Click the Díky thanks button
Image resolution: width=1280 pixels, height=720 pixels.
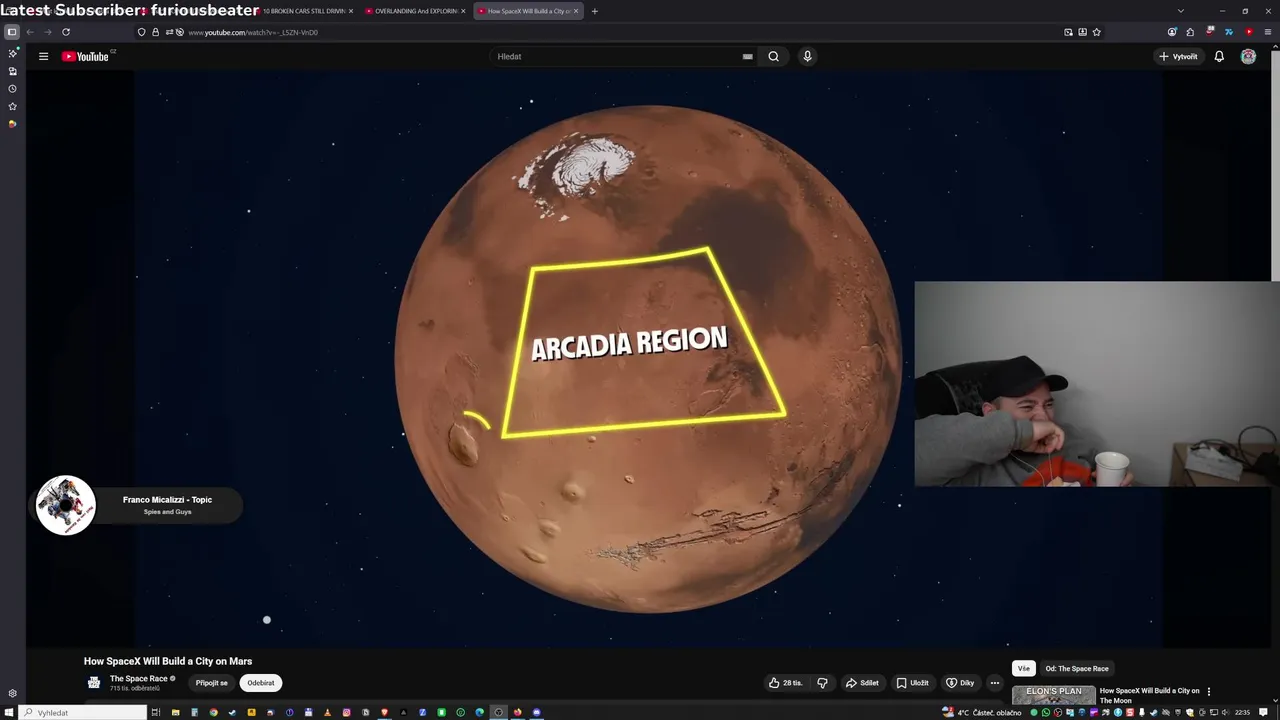tap(960, 683)
